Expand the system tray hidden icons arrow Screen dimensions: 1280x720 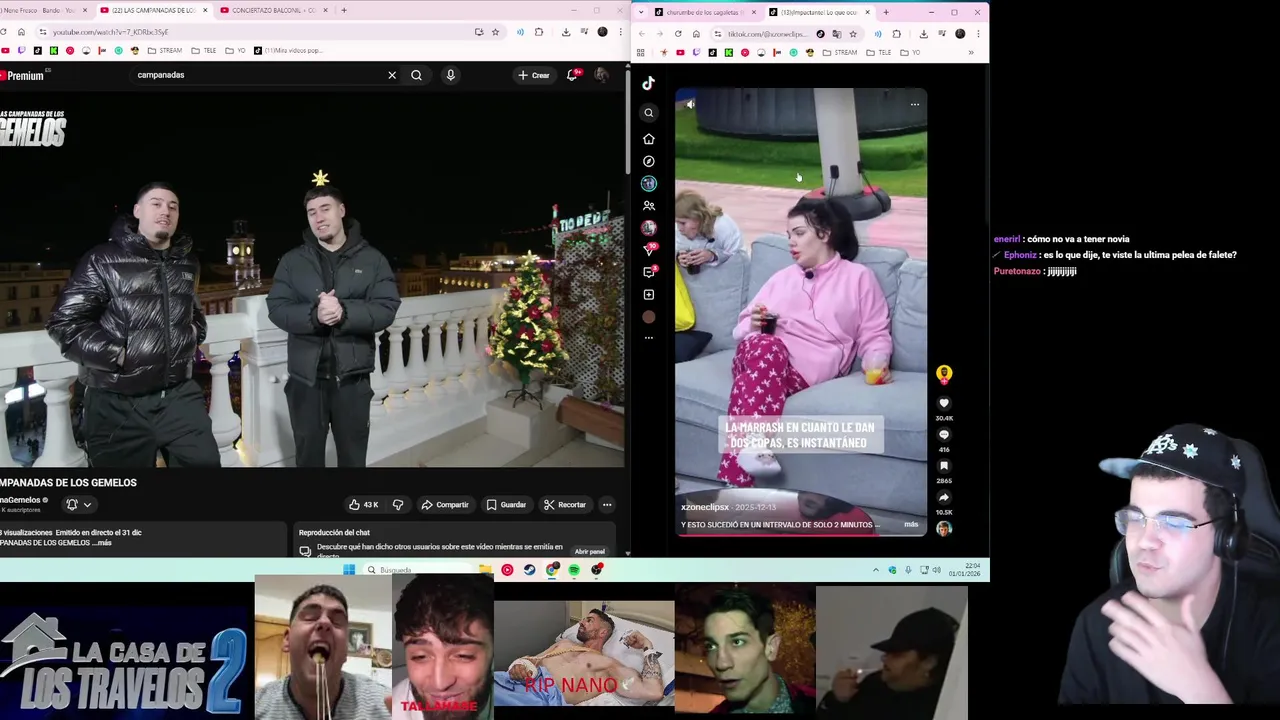point(876,570)
